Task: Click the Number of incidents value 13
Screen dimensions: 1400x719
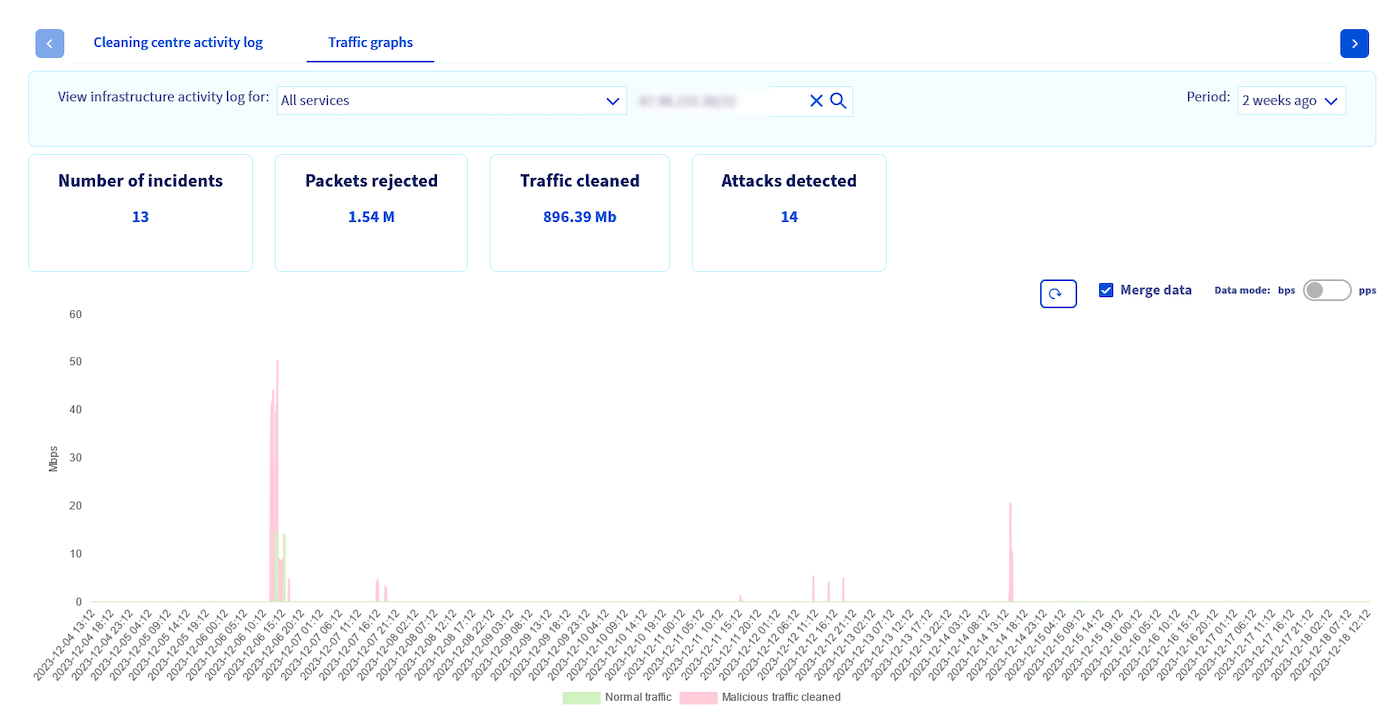Action: click(x=140, y=216)
